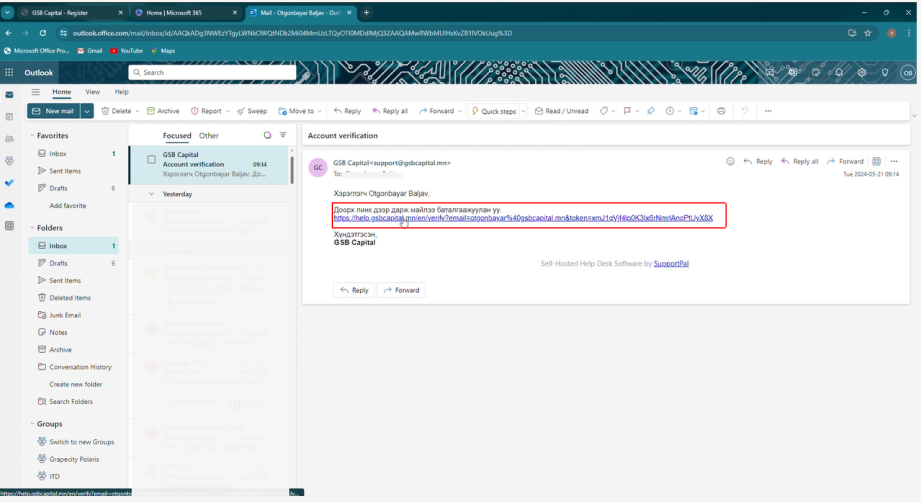The width and height of the screenshot is (921, 502).
Task: Click in the Outlook Search box
Action: pos(212,72)
